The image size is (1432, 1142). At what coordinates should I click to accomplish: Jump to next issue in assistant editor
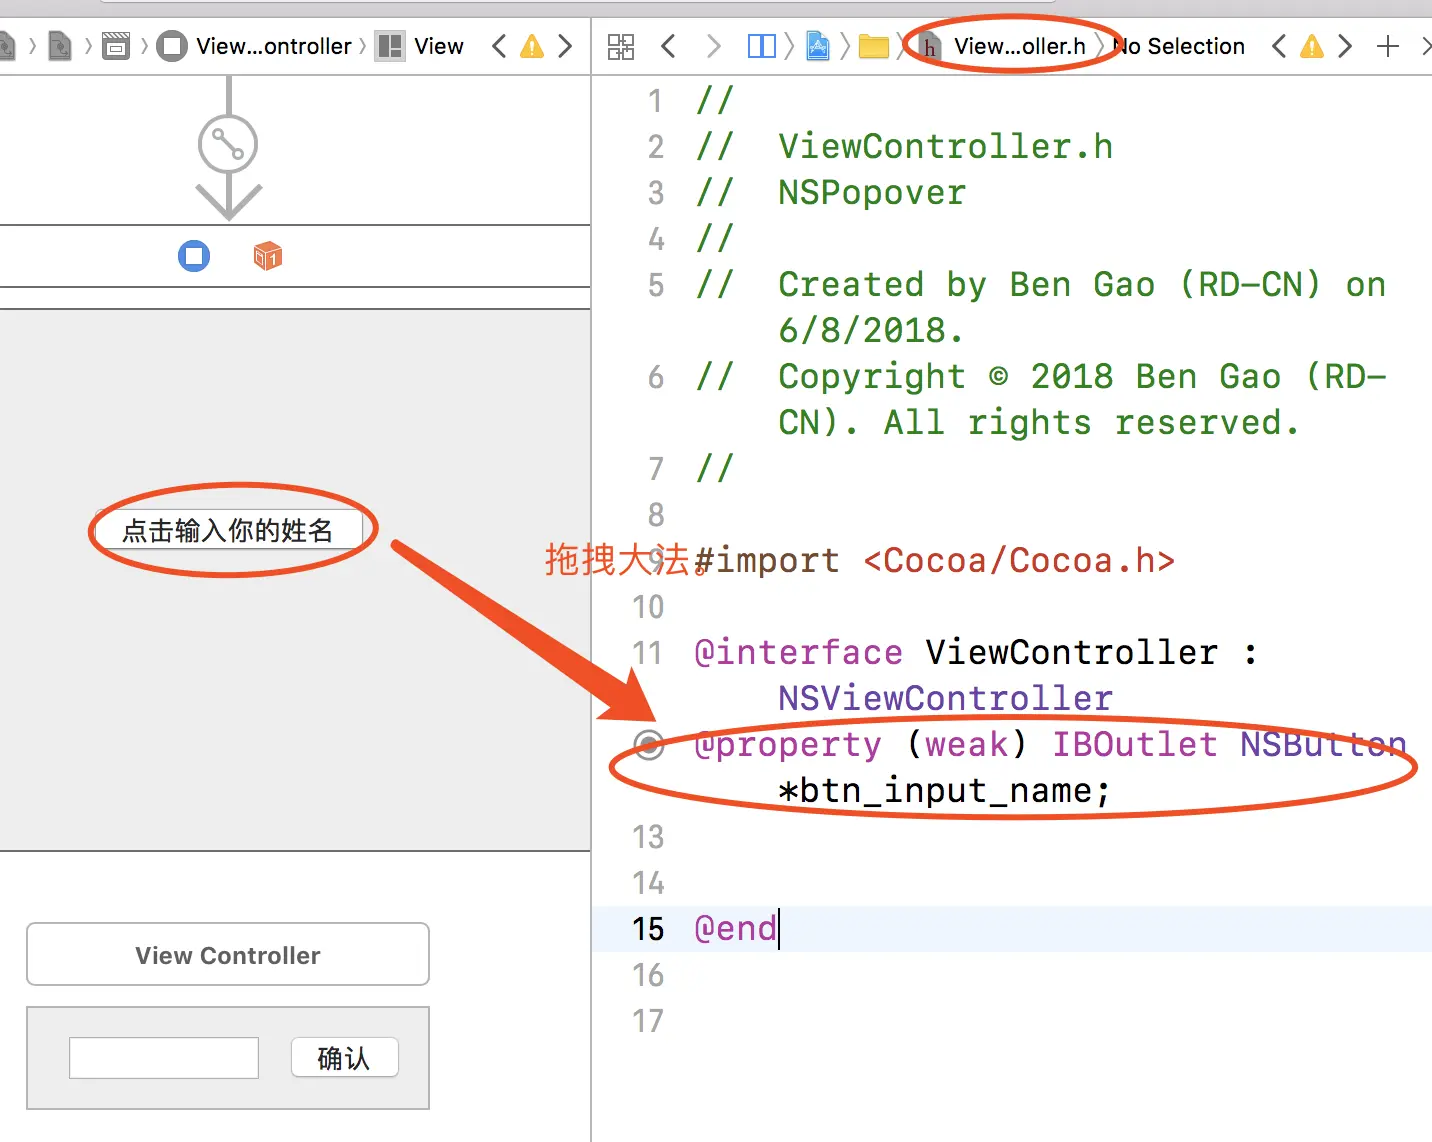[x=1345, y=46]
